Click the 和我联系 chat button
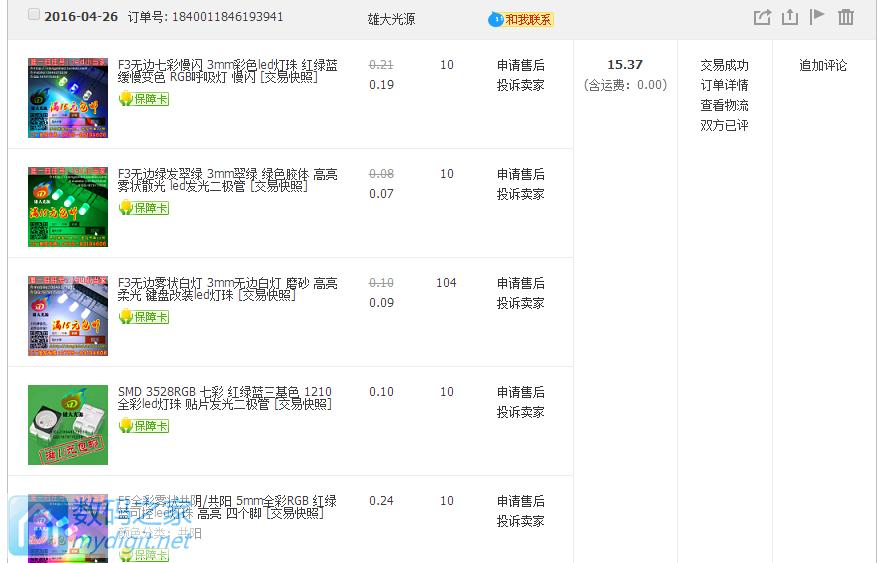 (521, 20)
